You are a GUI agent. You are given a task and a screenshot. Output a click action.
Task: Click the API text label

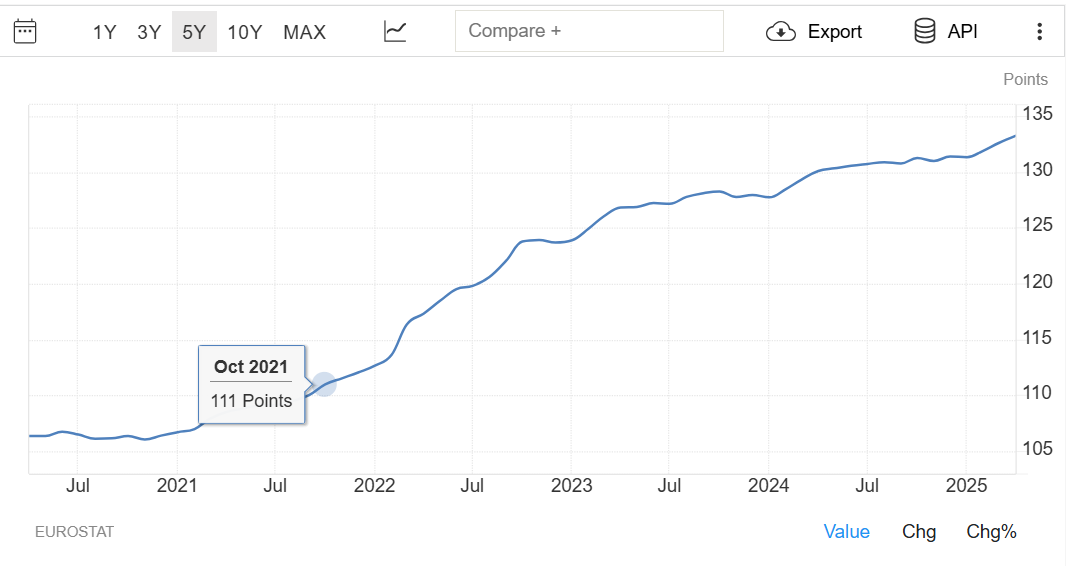click(962, 32)
